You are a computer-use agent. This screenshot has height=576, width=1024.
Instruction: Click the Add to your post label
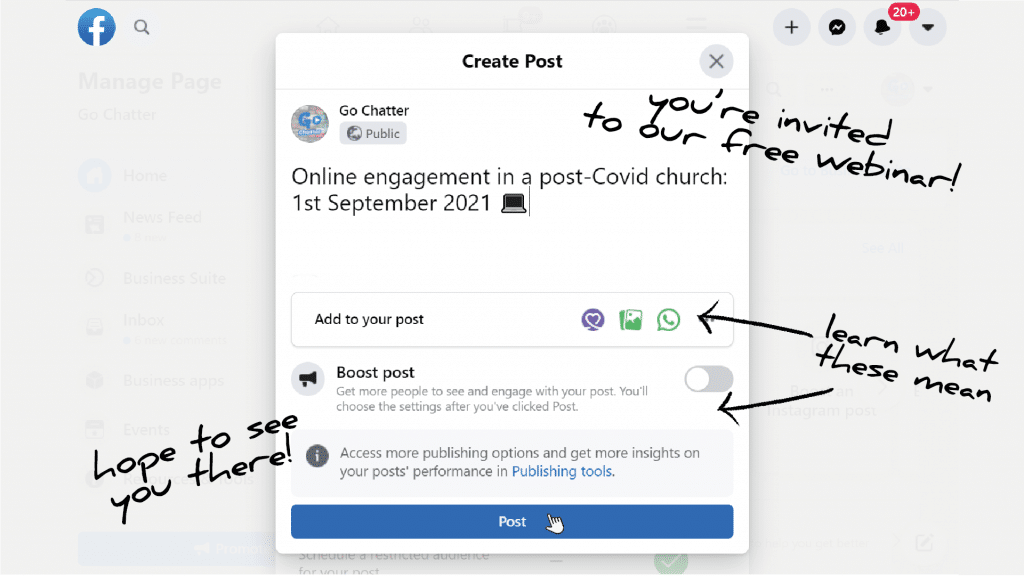[369, 319]
